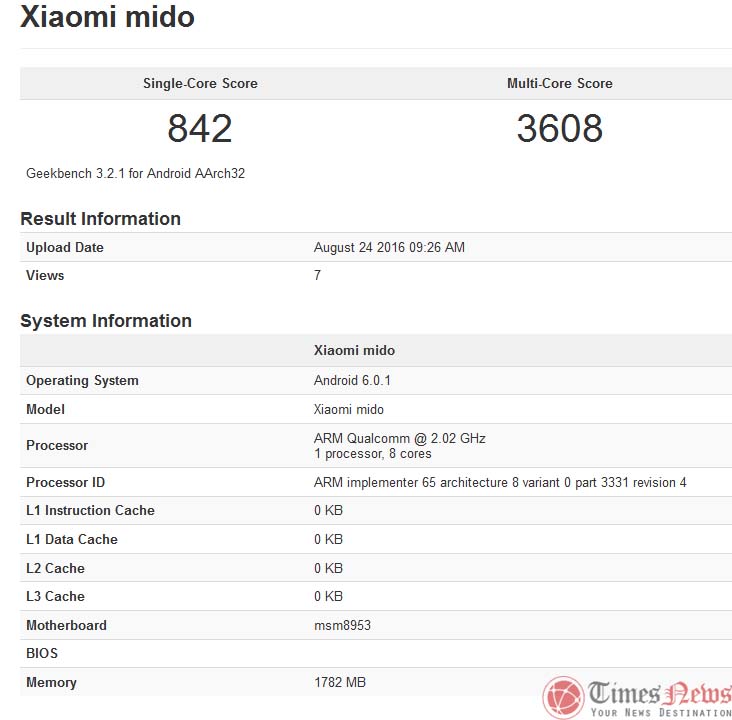This screenshot has height=720, width=732.
Task: Select the Upload Date row label
Action: [65, 247]
